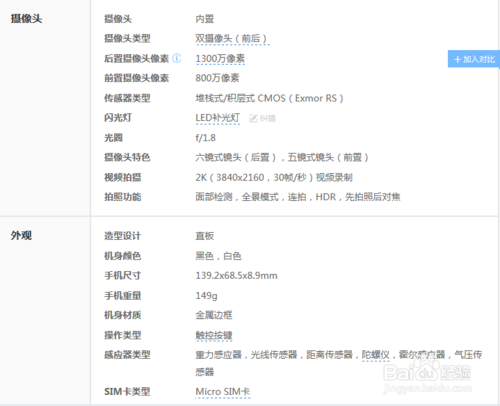Click the 手机重量 row label

[x=123, y=296]
